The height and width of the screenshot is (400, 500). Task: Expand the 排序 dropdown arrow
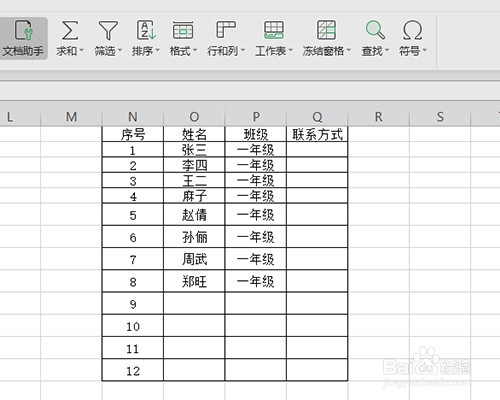pos(157,51)
